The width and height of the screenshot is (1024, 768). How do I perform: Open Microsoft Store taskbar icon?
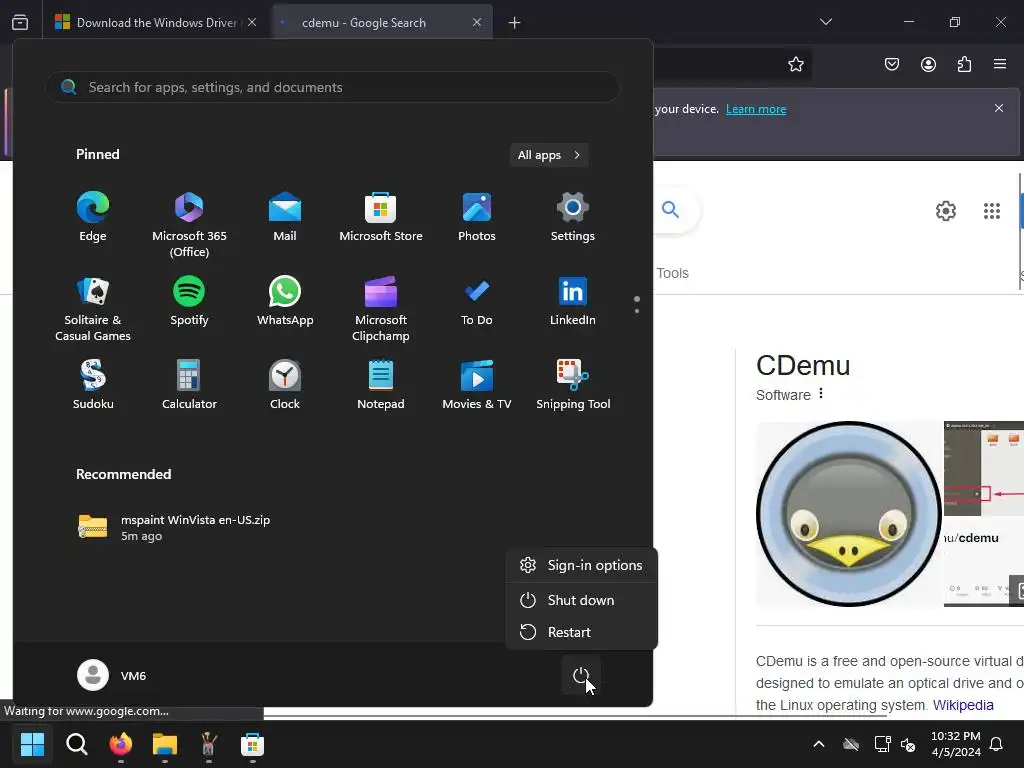click(x=252, y=744)
